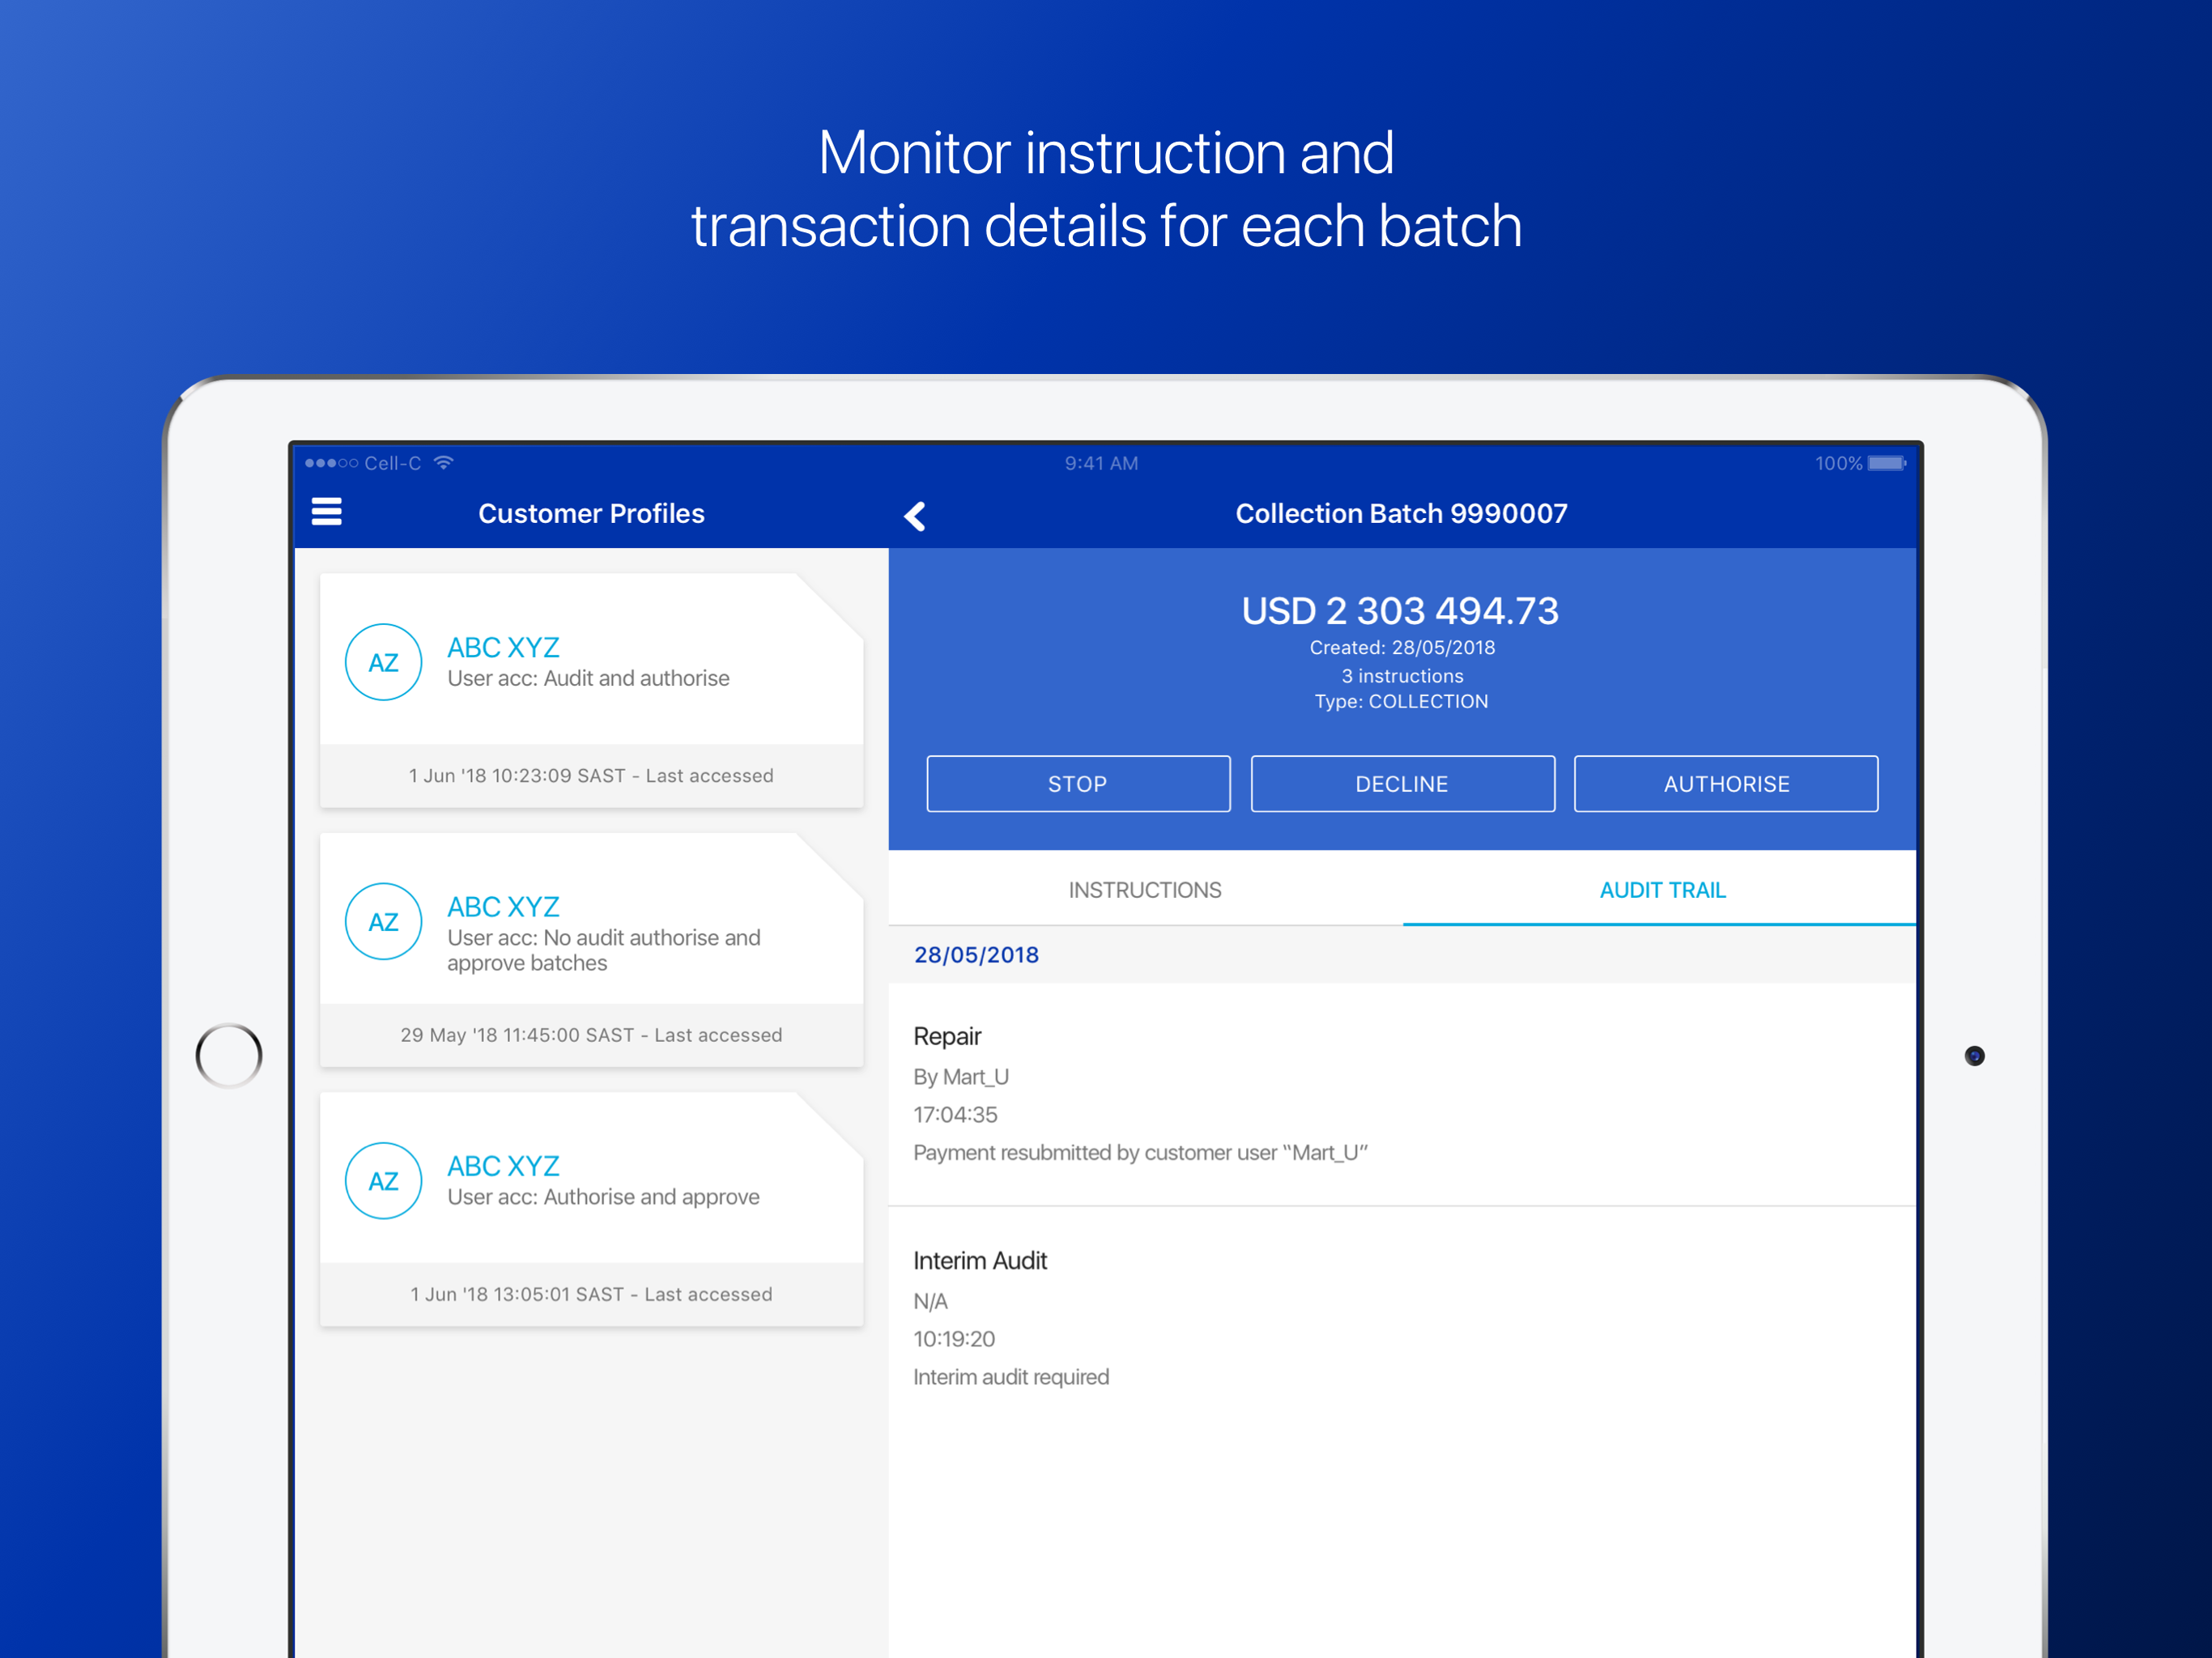Open the Repair audit trail entry
2212x1658 pixels.
coord(1402,1094)
